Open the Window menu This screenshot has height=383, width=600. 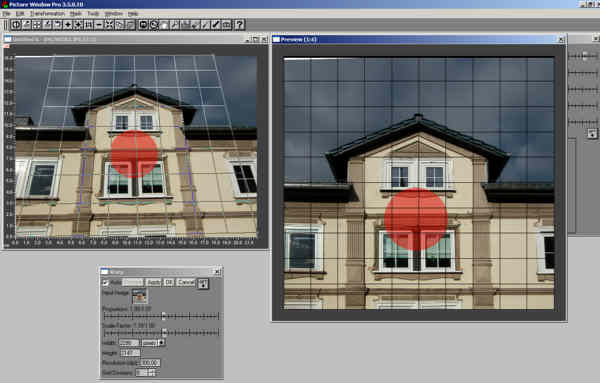[114, 14]
